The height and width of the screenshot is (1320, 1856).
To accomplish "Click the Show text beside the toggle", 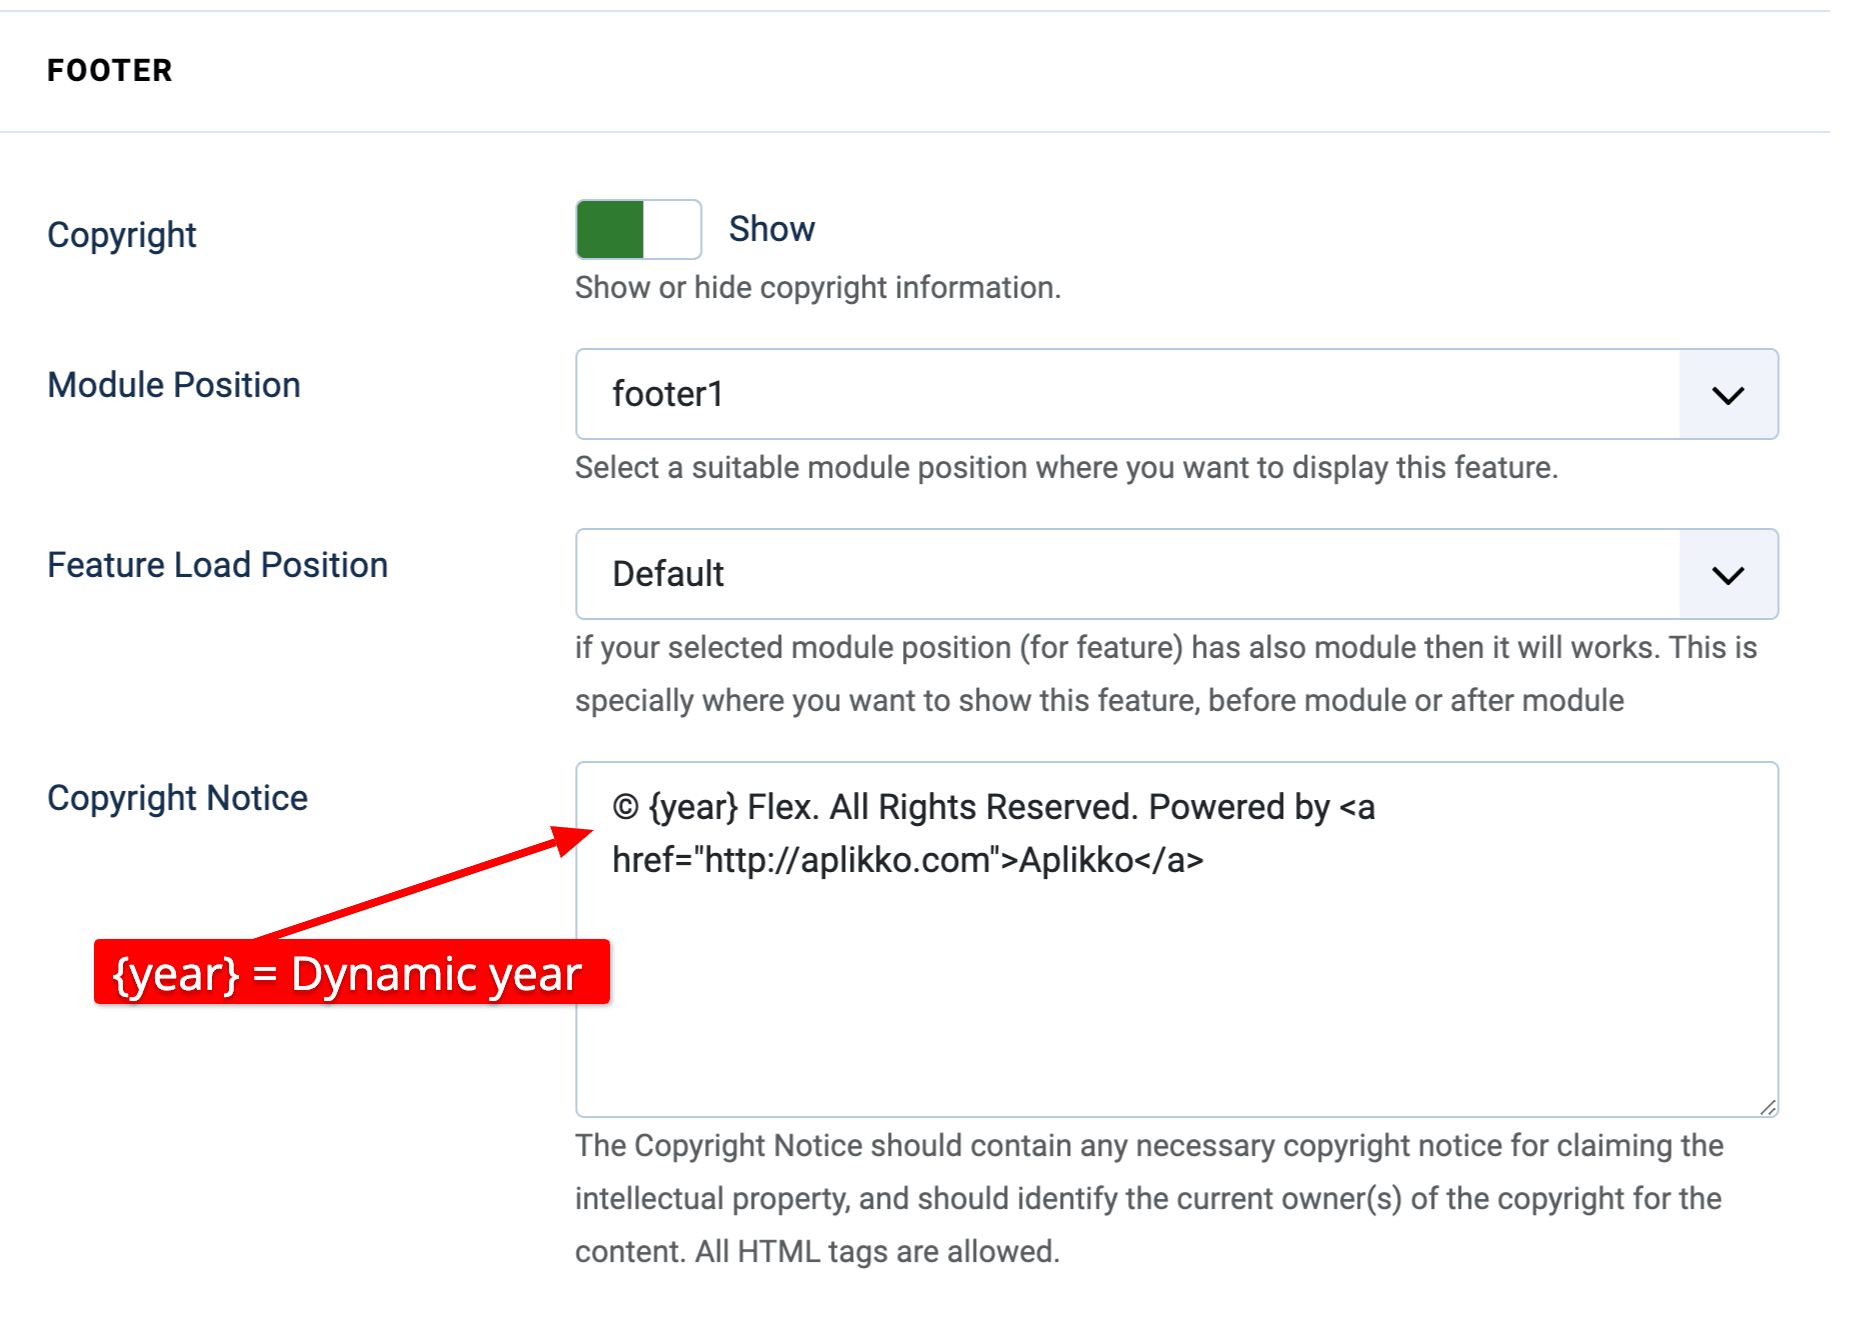I will (x=771, y=228).
